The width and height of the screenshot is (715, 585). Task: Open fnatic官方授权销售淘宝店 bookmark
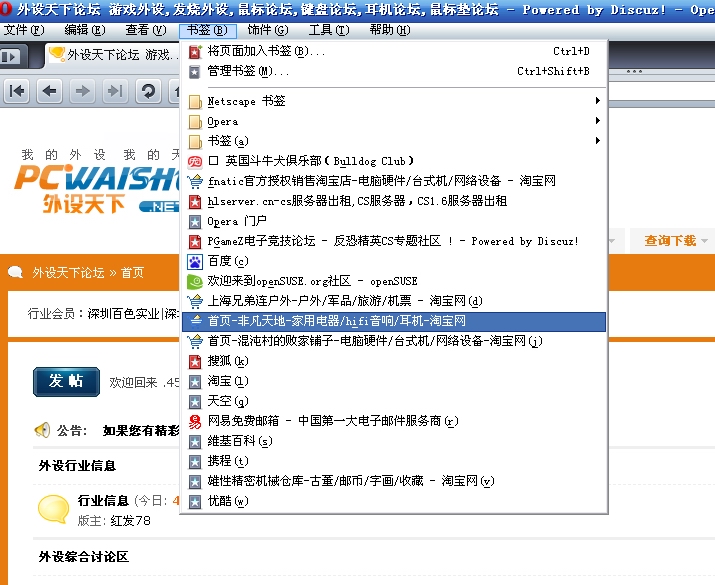coord(394,181)
